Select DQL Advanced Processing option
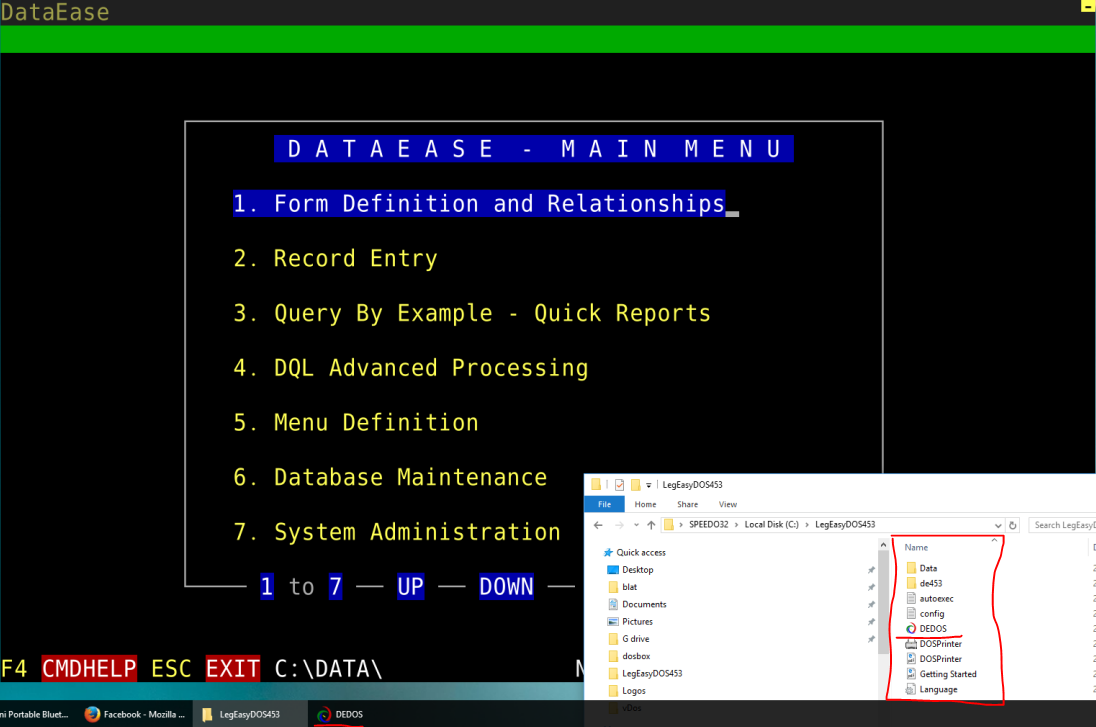Screen dimensions: 1096x727 click(x=410, y=368)
